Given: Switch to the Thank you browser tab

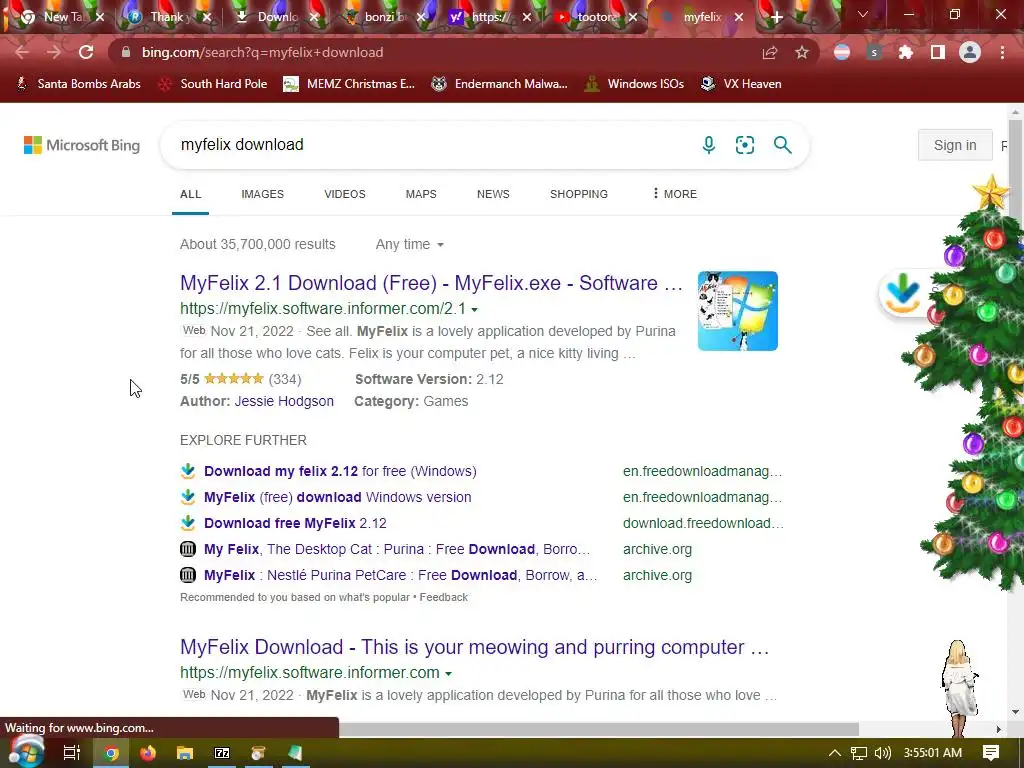Looking at the screenshot, I should point(167,17).
